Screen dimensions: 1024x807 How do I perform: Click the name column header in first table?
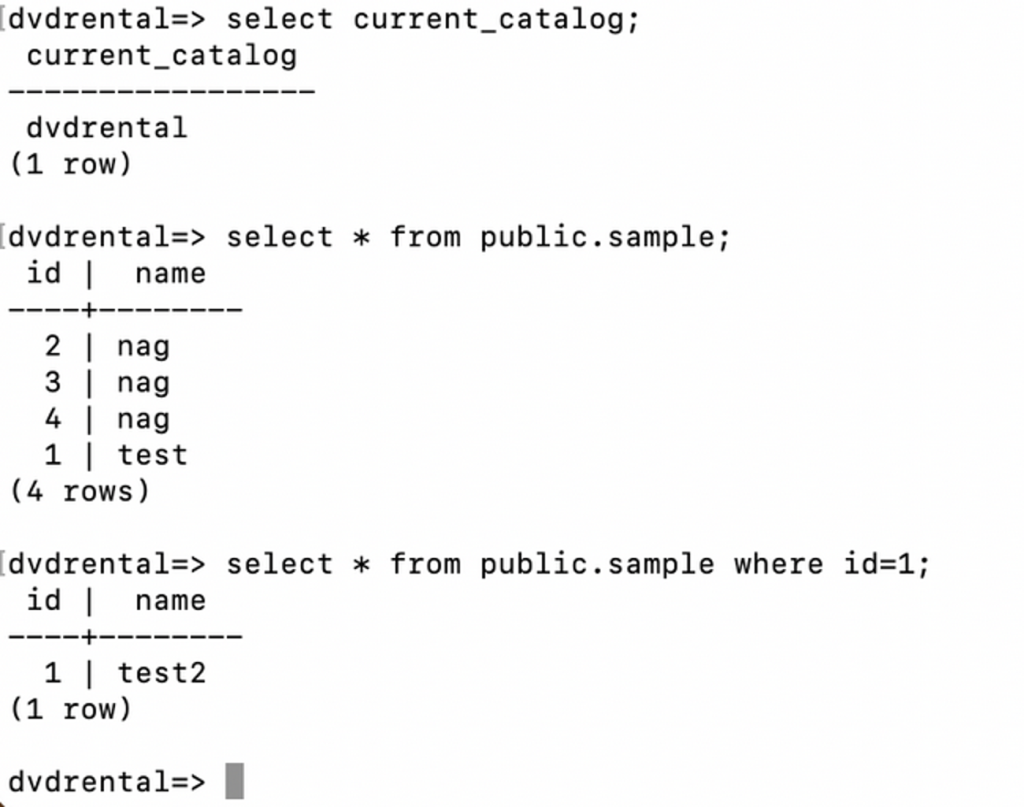point(170,274)
